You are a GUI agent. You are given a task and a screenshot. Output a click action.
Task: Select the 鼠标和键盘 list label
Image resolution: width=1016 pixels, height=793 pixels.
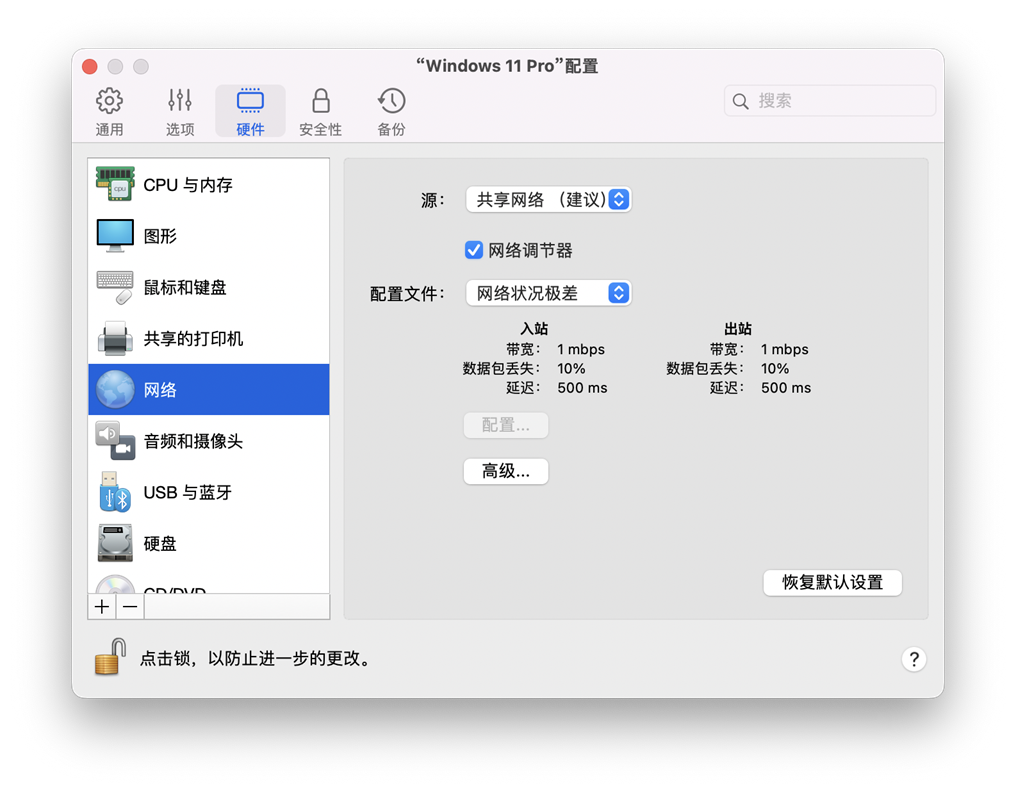[x=185, y=288]
